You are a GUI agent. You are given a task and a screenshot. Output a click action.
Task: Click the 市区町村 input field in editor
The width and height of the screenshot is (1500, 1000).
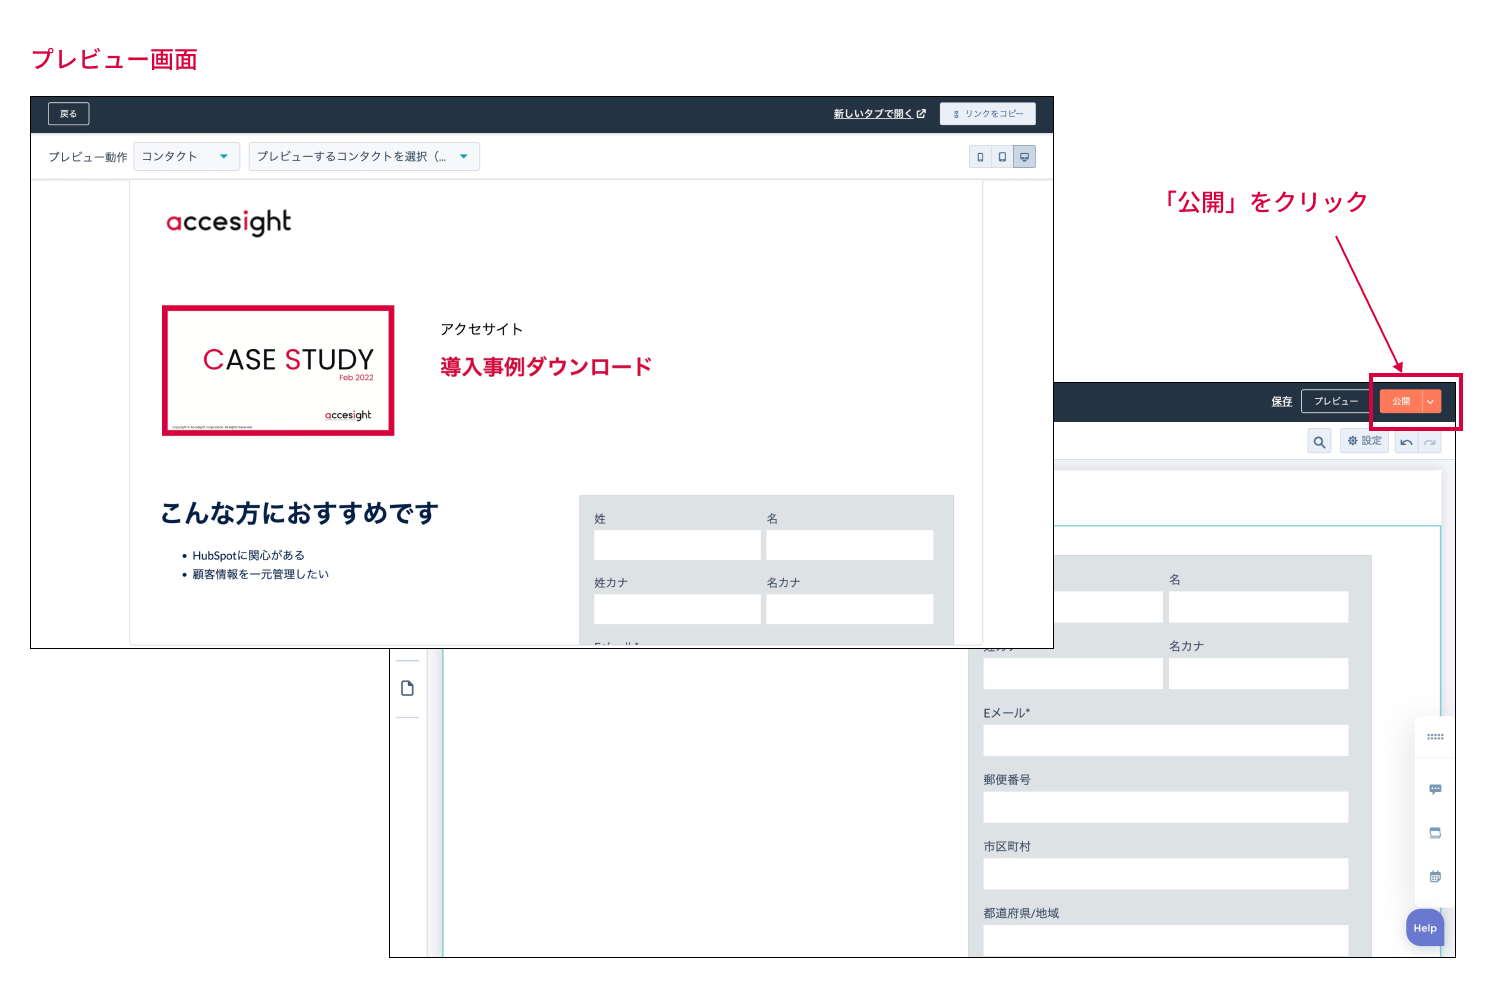(1166, 874)
